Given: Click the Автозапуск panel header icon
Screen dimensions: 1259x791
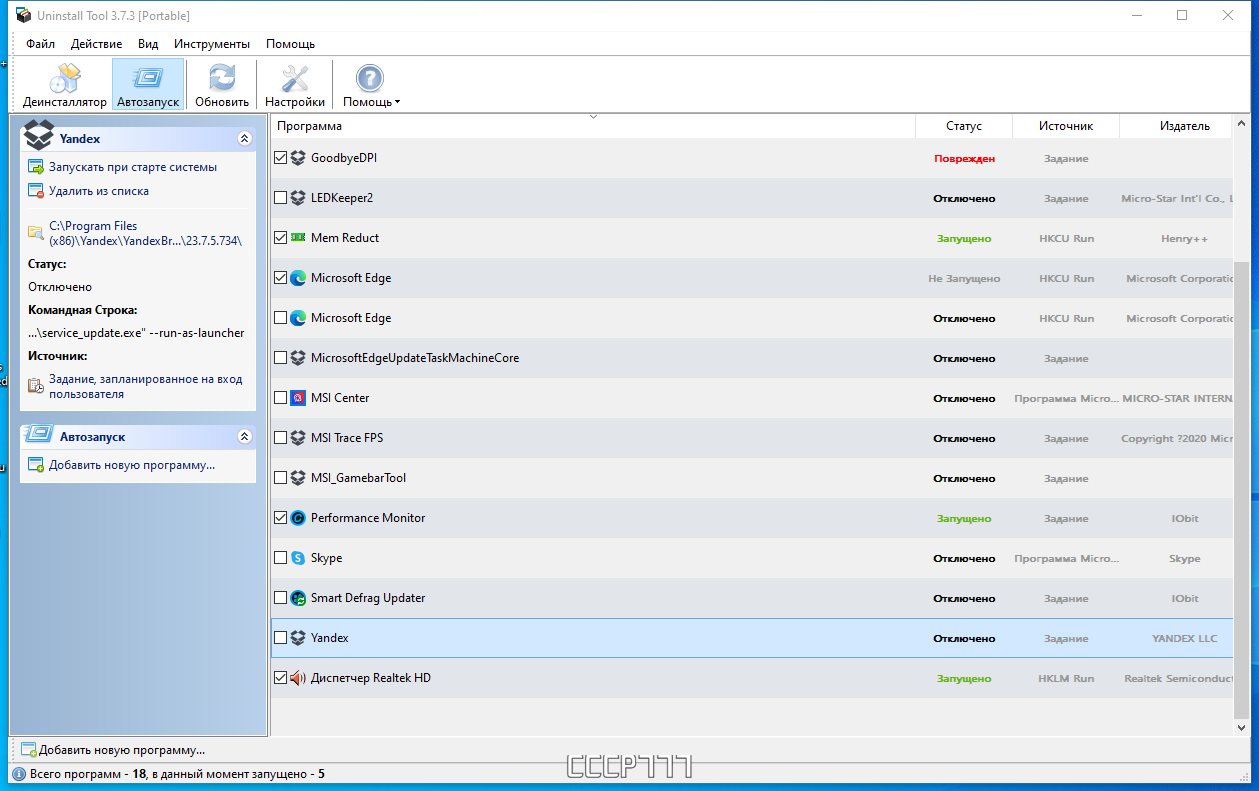Looking at the screenshot, I should (39, 436).
